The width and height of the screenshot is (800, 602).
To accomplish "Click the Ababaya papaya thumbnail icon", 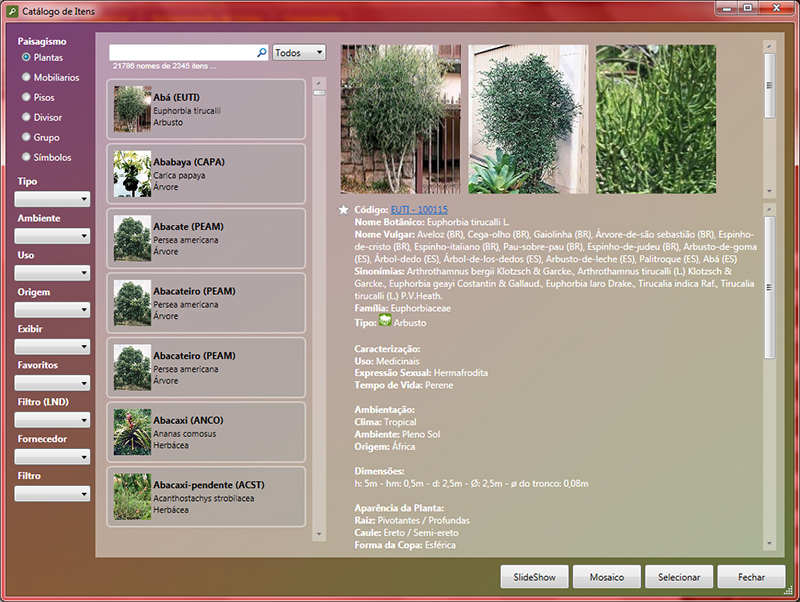I will (x=132, y=174).
